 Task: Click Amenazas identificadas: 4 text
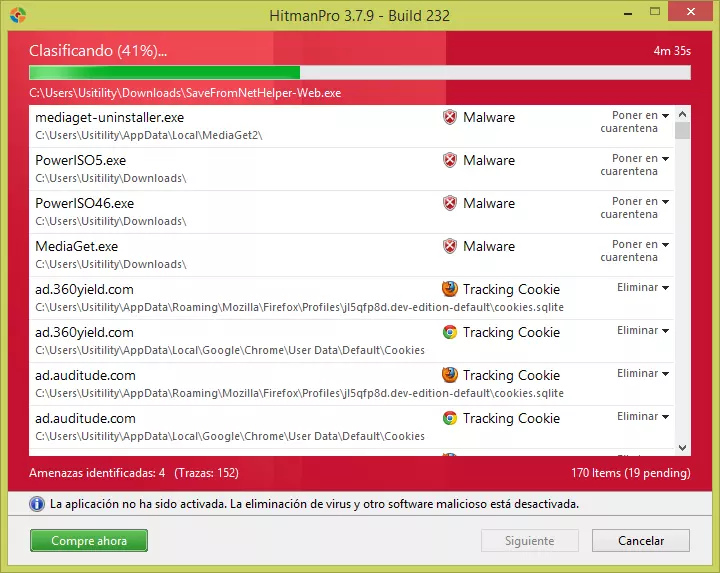tap(97, 473)
